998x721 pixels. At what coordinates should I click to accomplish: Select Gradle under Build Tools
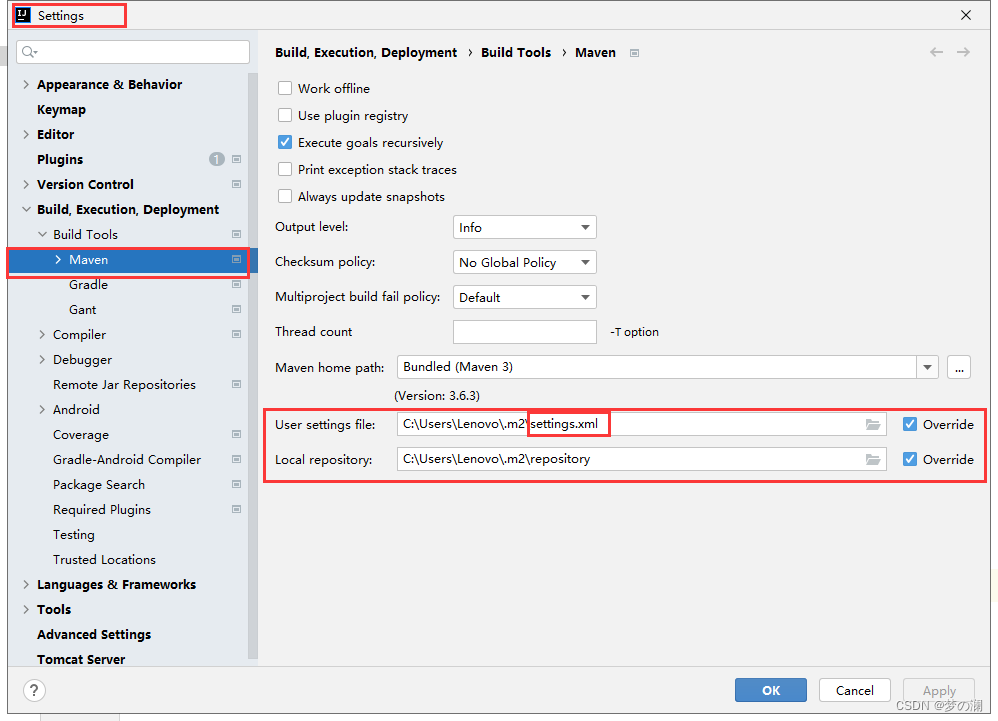pyautogui.click(x=88, y=284)
